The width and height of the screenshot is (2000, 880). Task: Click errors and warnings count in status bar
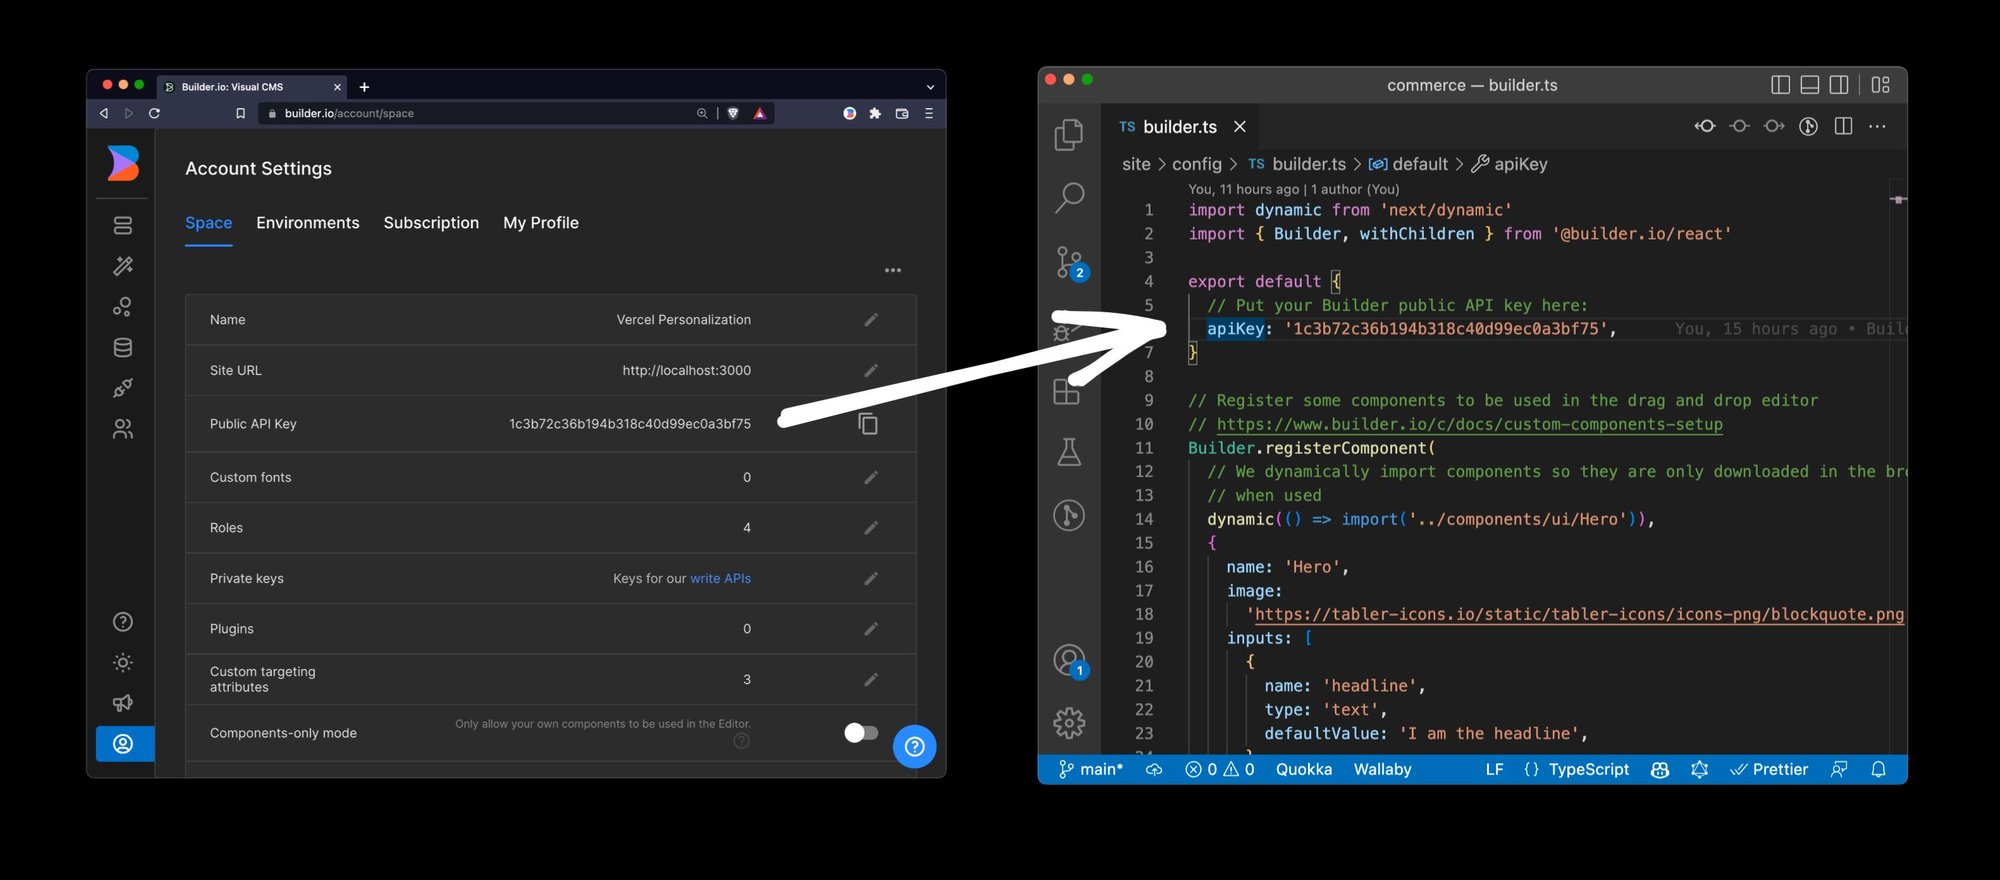point(1219,769)
